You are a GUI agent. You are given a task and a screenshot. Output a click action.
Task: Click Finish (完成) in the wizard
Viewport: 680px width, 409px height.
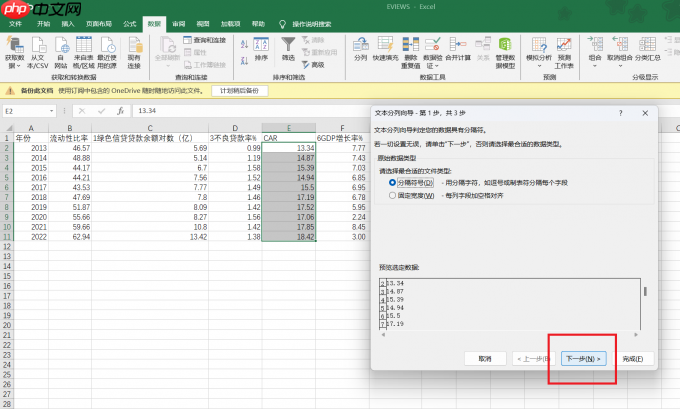click(633, 359)
